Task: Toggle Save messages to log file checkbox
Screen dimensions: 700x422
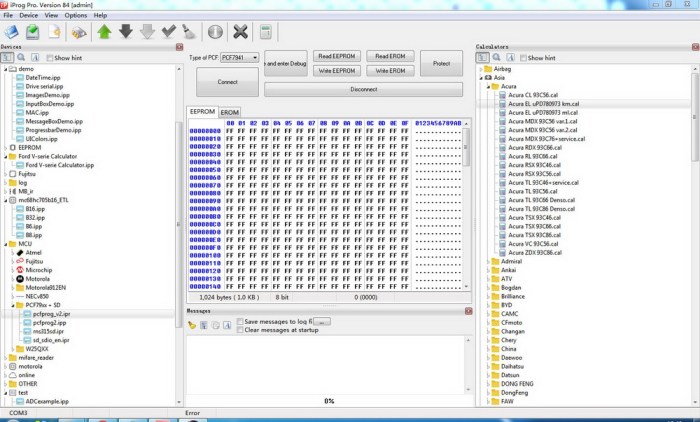Action: (239, 322)
